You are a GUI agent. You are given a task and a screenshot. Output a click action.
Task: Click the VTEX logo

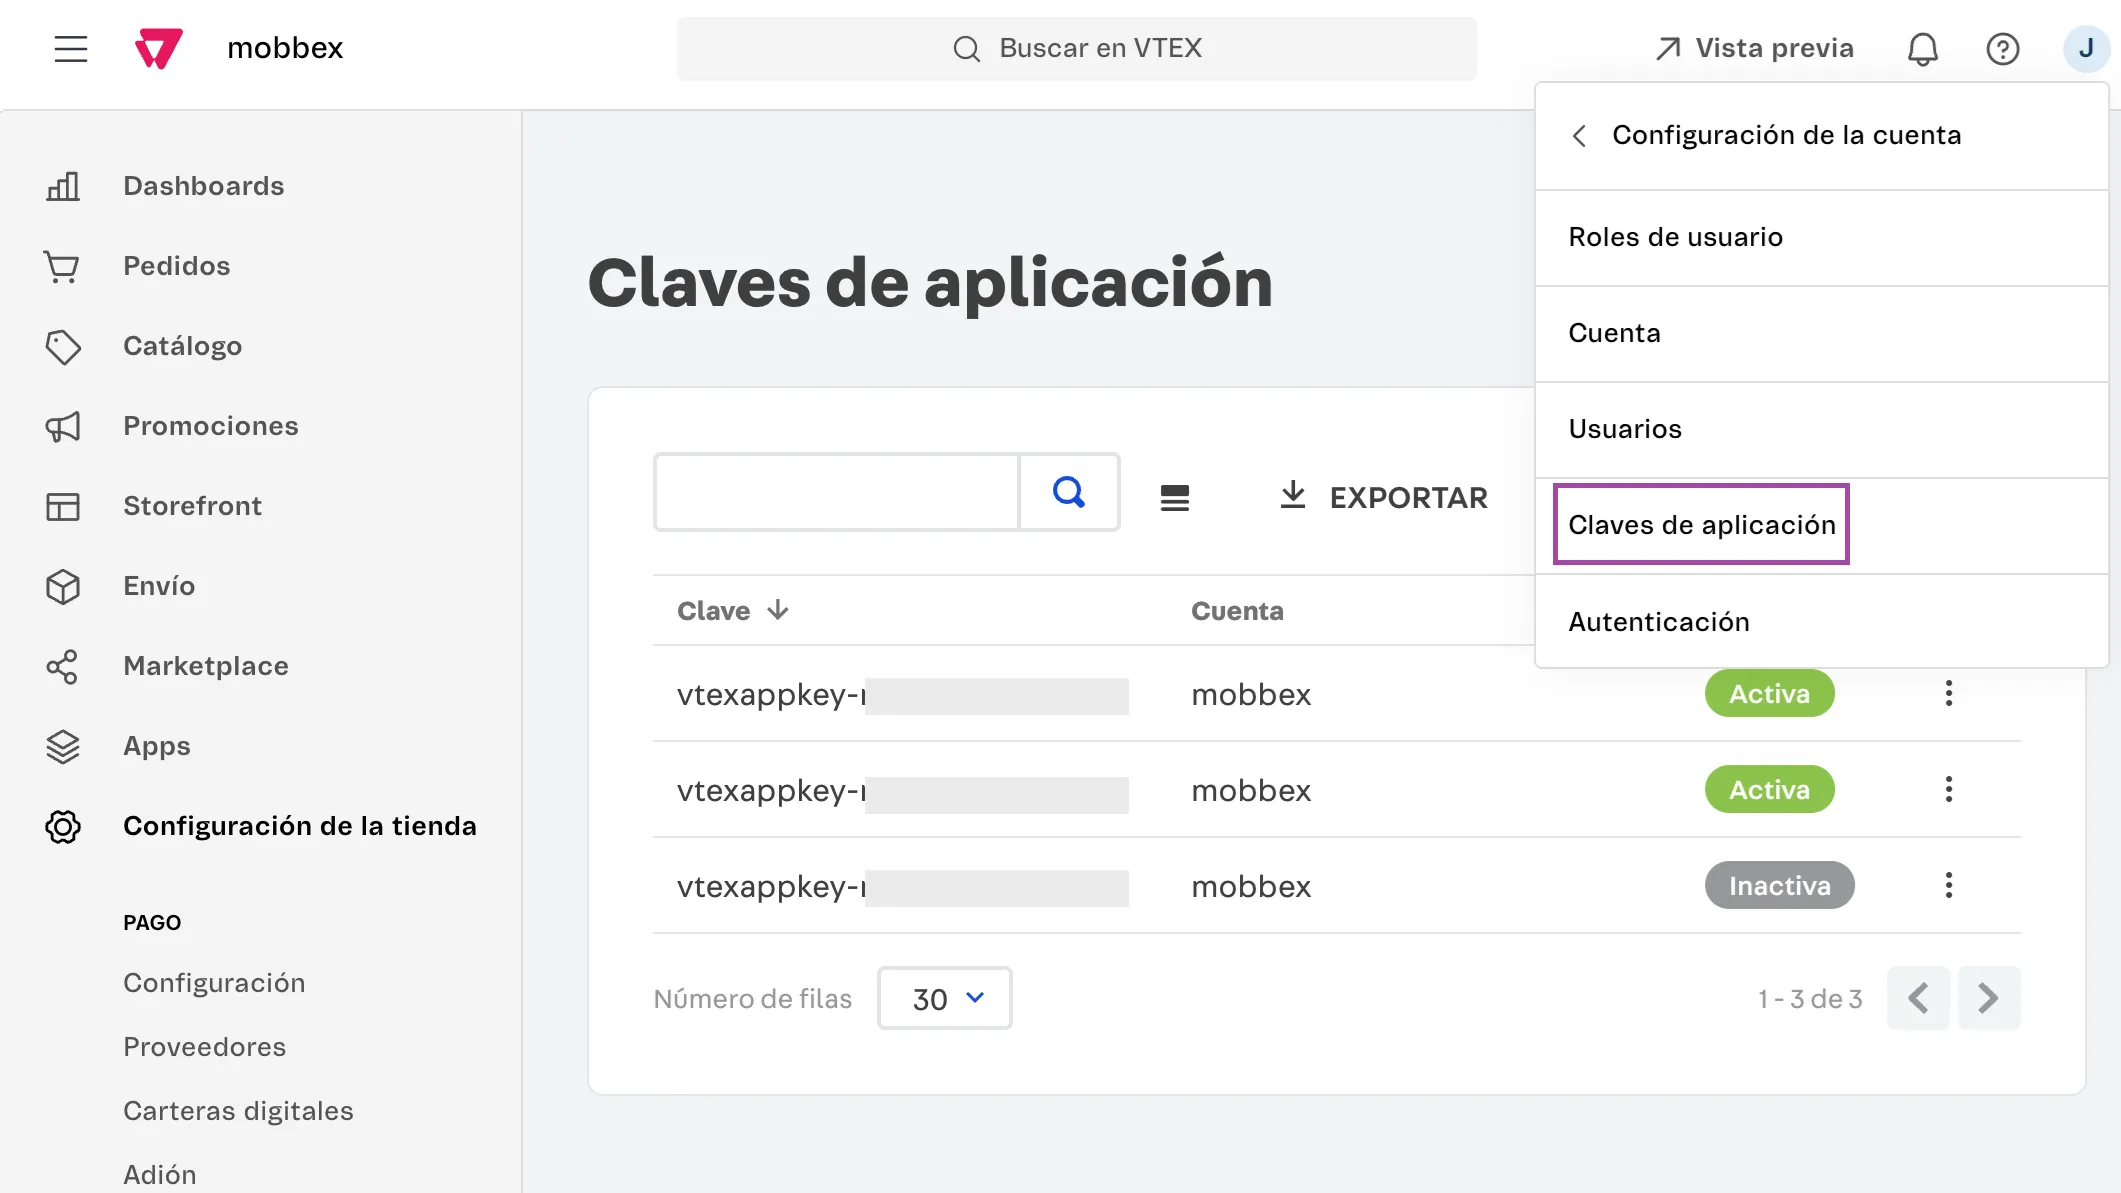(x=159, y=49)
